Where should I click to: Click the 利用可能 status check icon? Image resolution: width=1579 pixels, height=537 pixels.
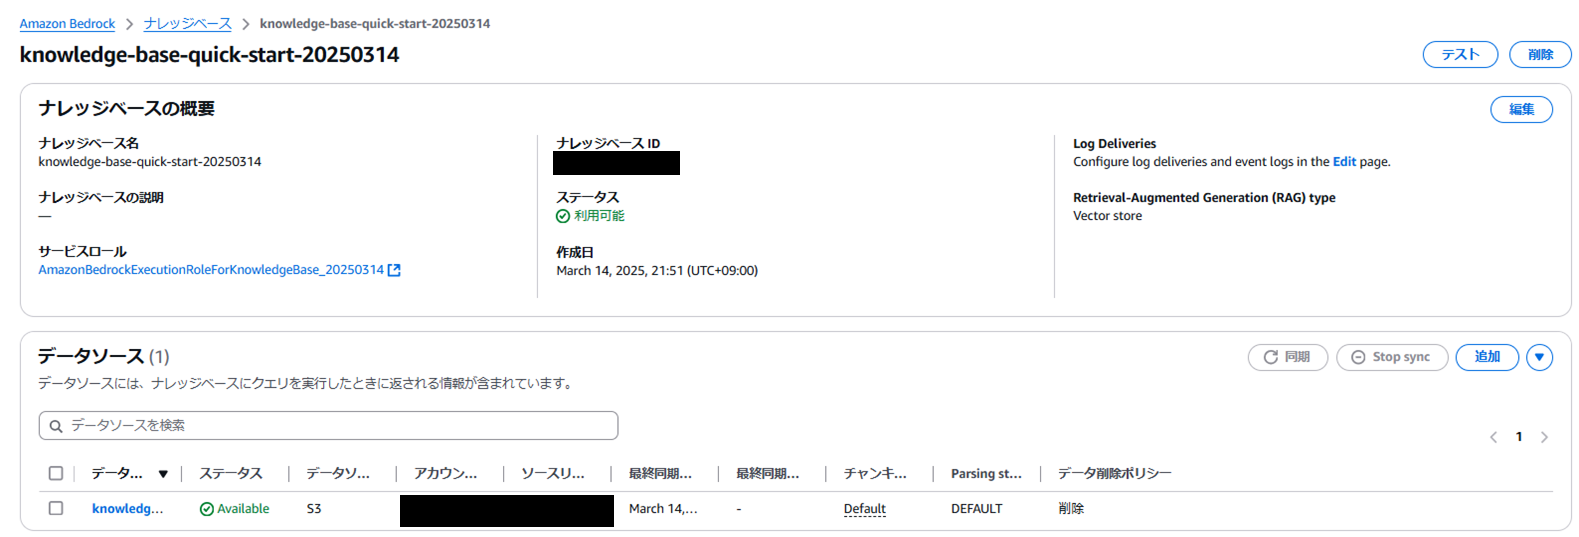tap(563, 216)
